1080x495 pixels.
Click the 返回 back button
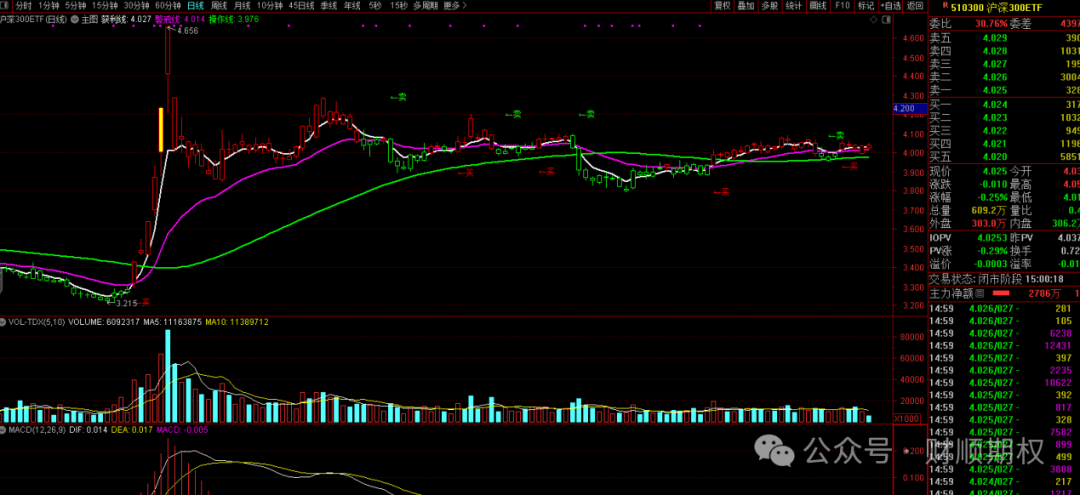[x=915, y=6]
